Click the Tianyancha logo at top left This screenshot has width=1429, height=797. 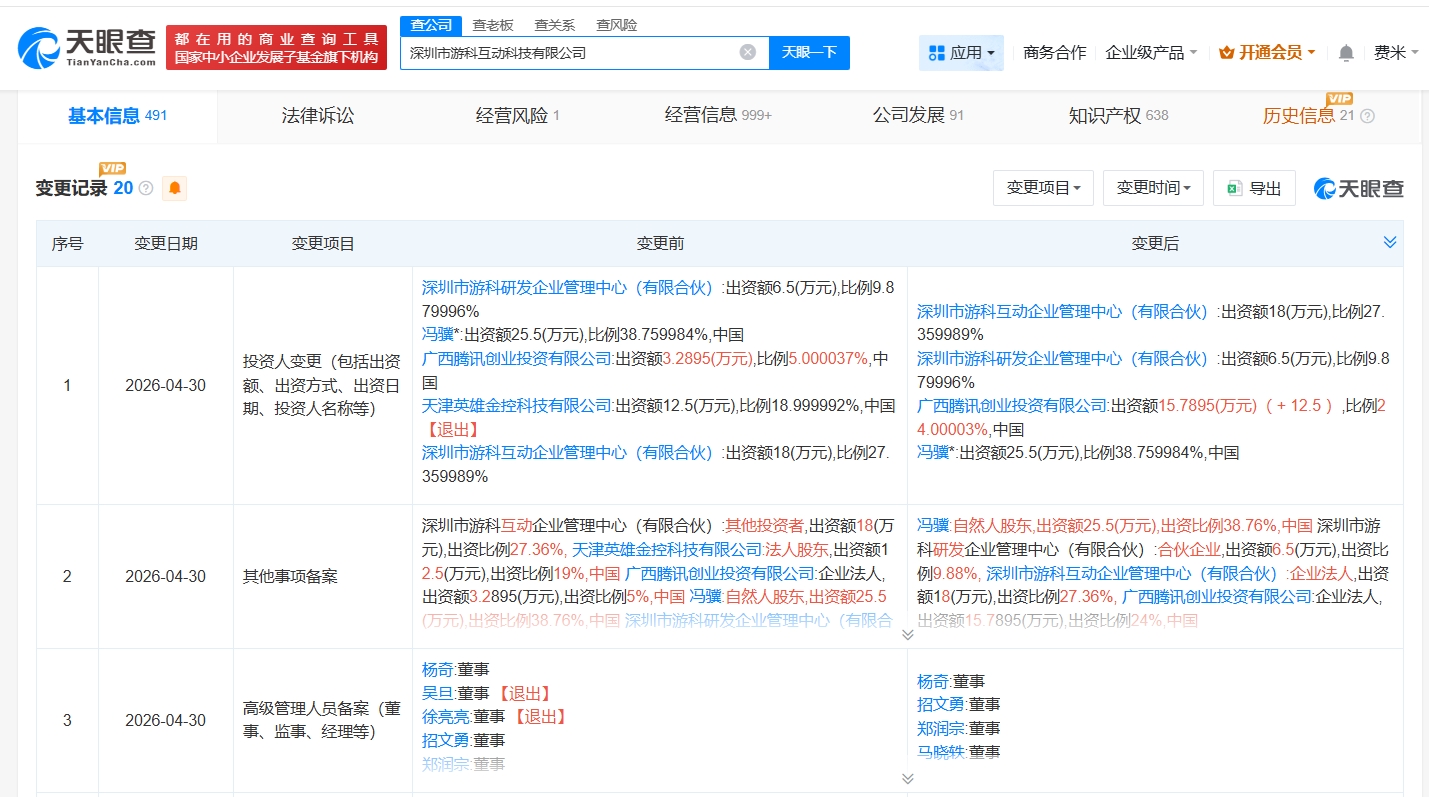[87, 46]
